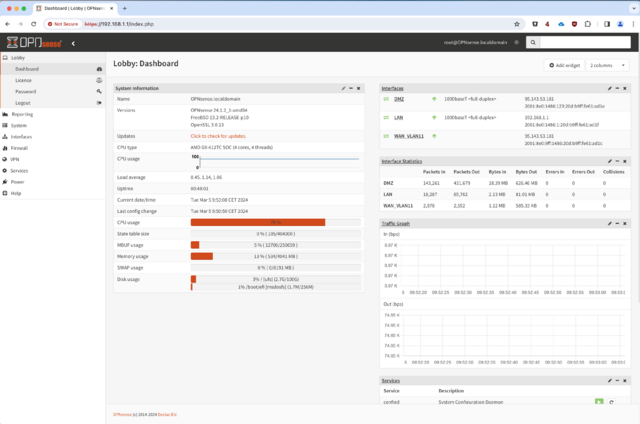
Task: Focus the search input field in header
Action: pos(585,42)
